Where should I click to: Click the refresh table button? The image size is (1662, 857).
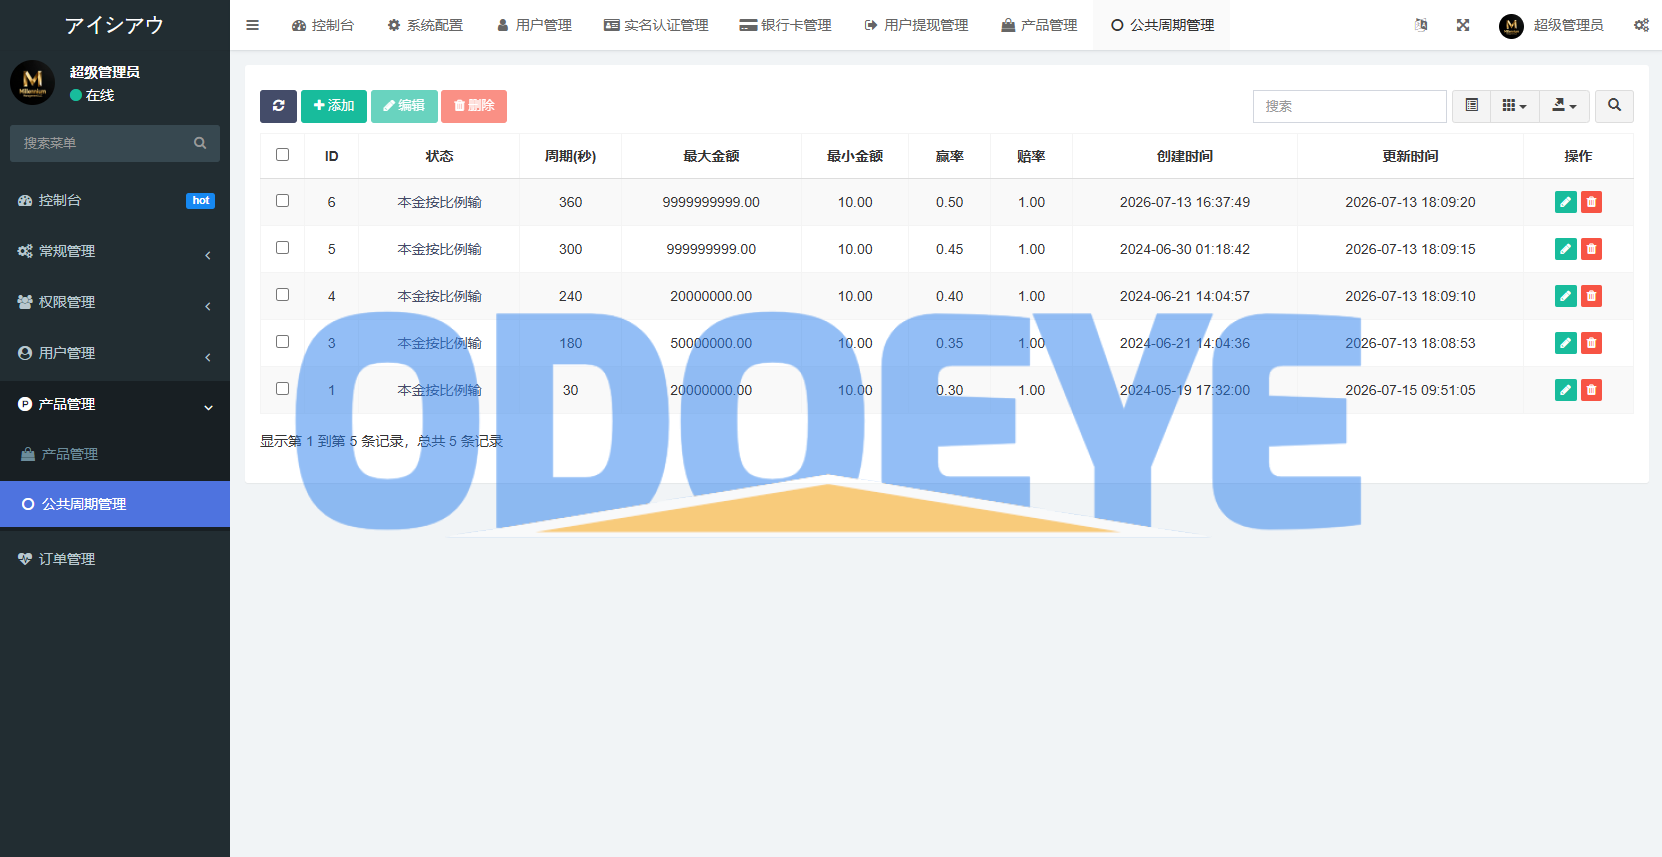point(278,106)
